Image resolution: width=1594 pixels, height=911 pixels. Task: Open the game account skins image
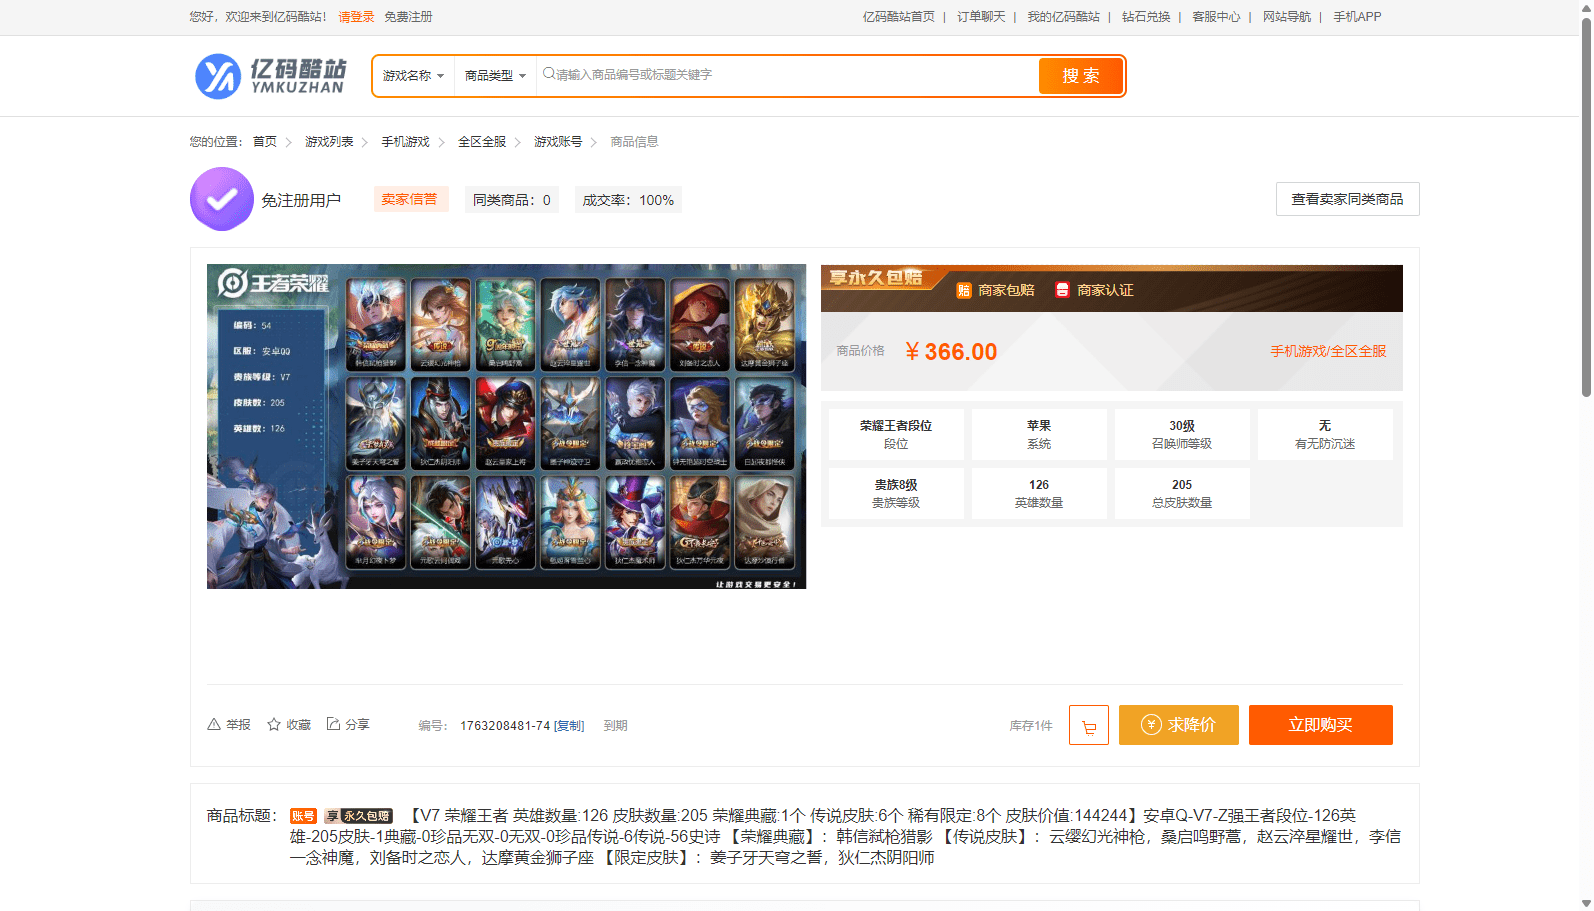506,426
